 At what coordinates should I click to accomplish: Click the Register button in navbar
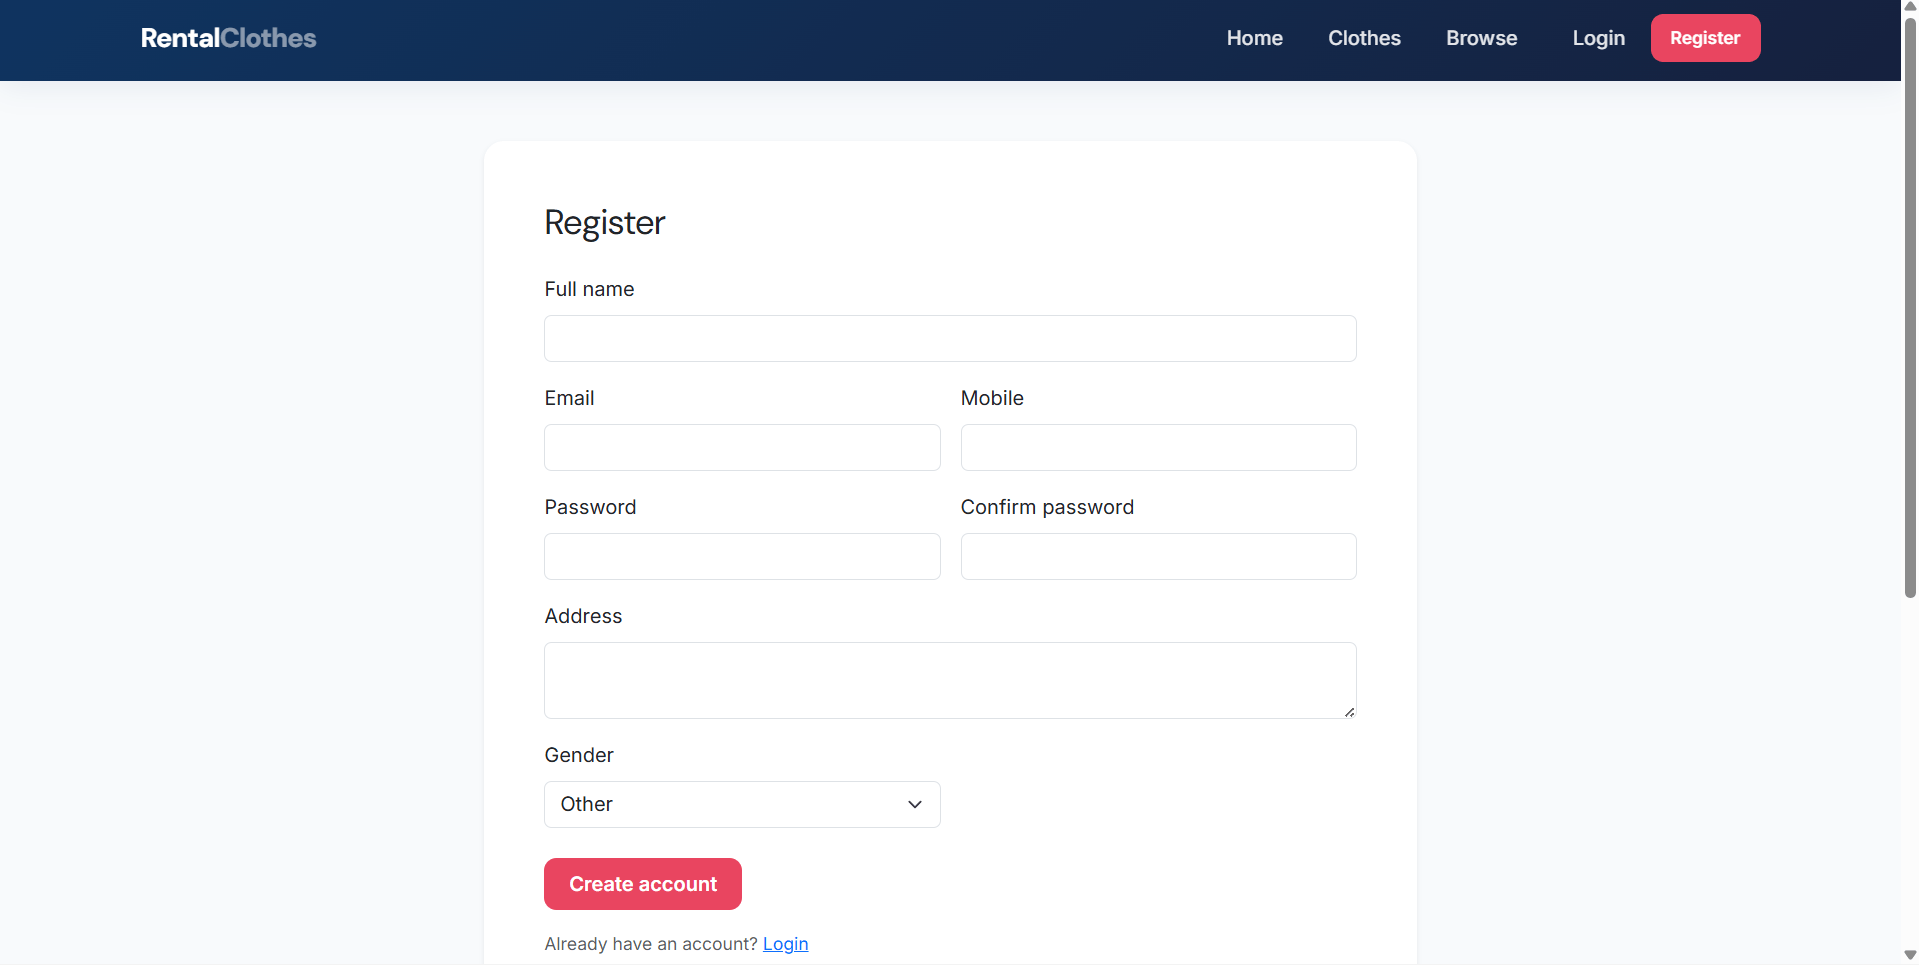tap(1705, 38)
